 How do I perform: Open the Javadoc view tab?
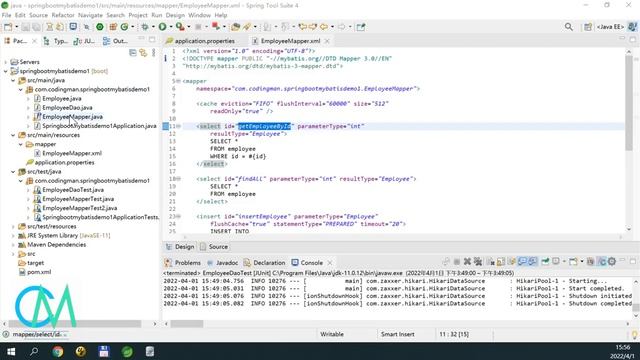point(222,263)
